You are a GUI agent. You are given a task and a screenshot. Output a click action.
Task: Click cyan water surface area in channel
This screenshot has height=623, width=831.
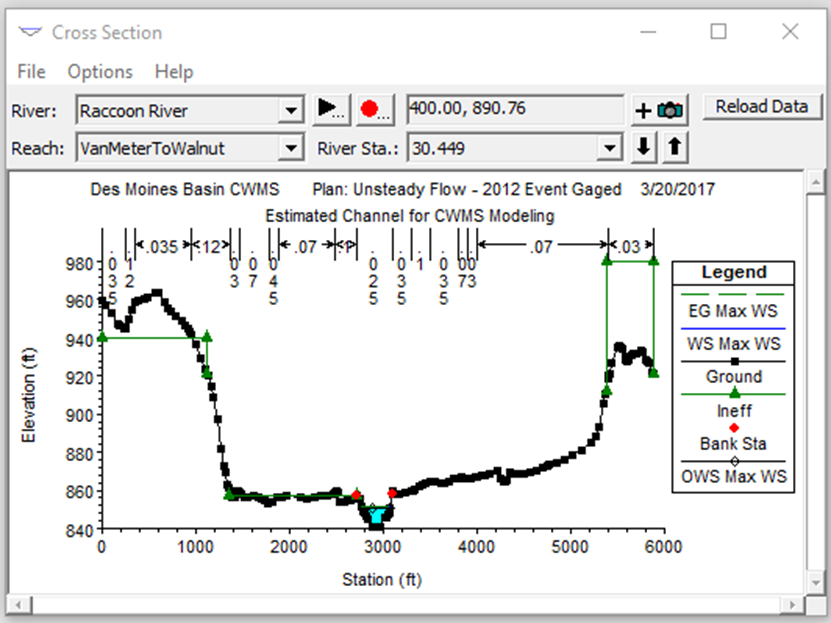click(376, 515)
